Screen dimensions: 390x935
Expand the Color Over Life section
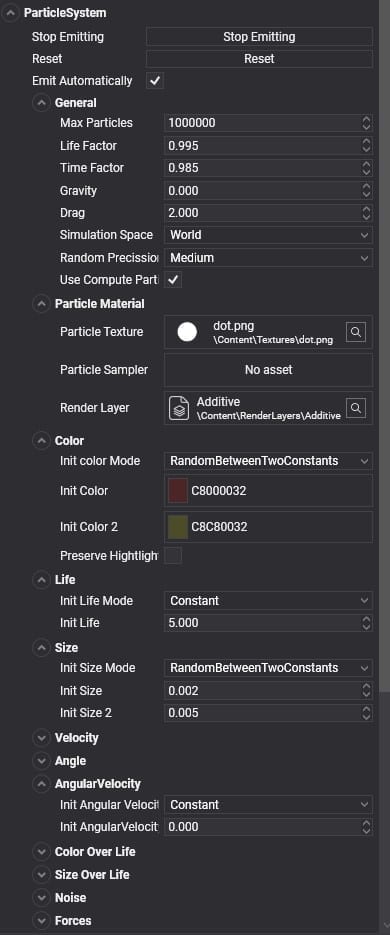pos(41,852)
